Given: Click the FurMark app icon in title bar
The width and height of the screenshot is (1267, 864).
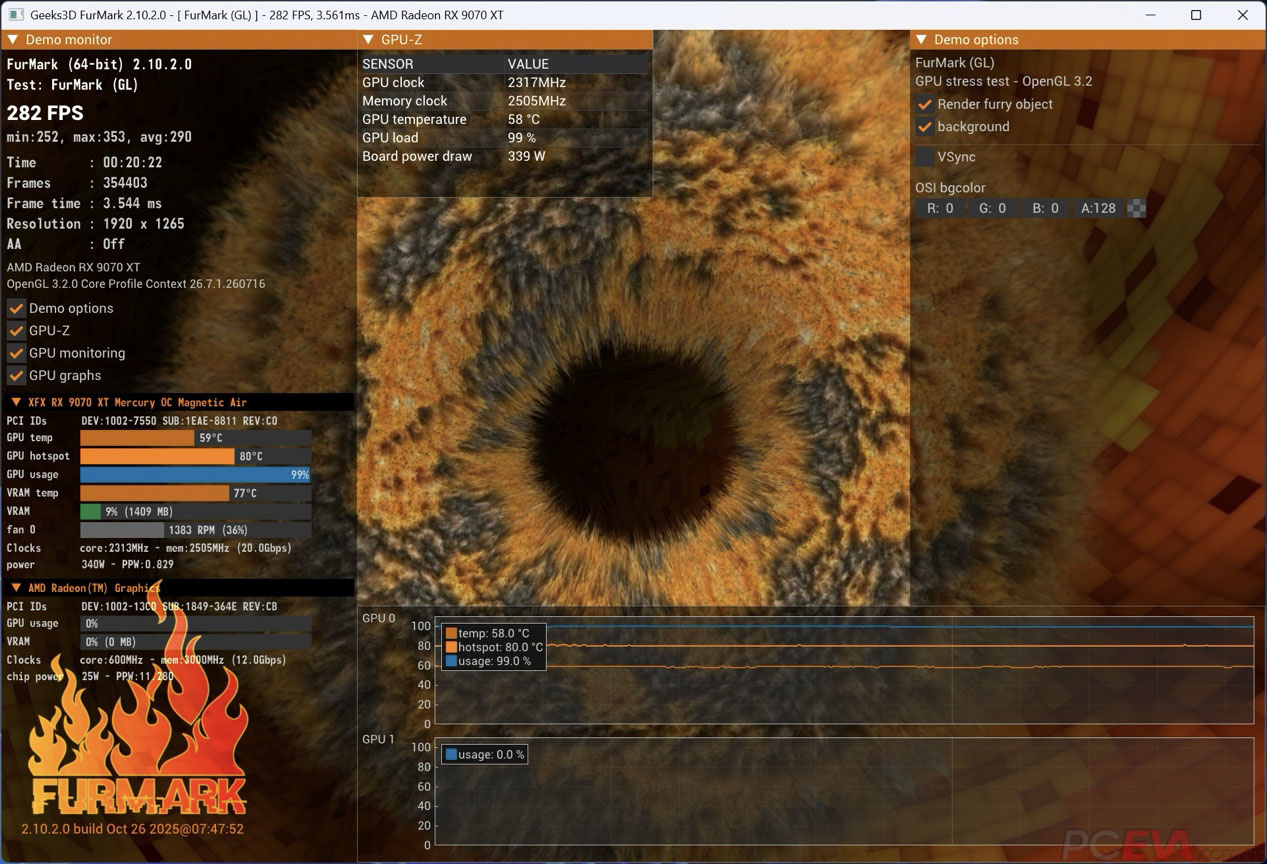Looking at the screenshot, I should coord(16,15).
